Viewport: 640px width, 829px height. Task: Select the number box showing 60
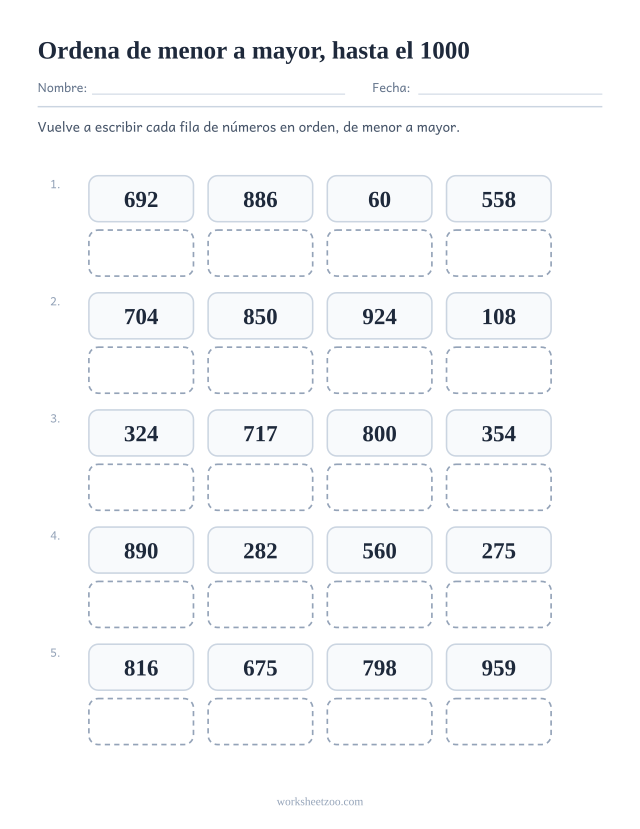coord(379,199)
